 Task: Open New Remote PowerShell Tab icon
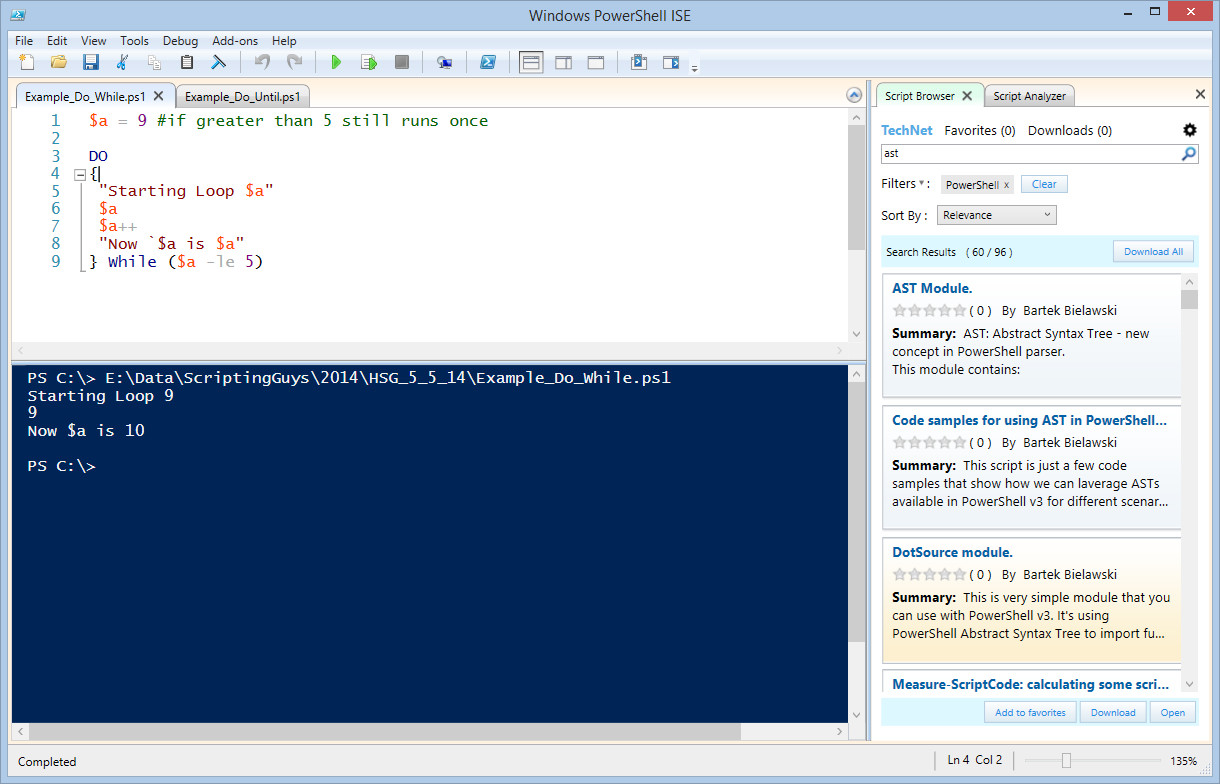(444, 63)
